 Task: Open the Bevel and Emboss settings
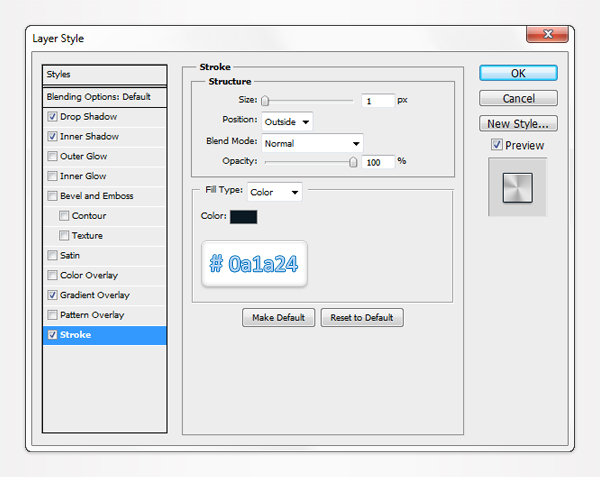click(96, 196)
